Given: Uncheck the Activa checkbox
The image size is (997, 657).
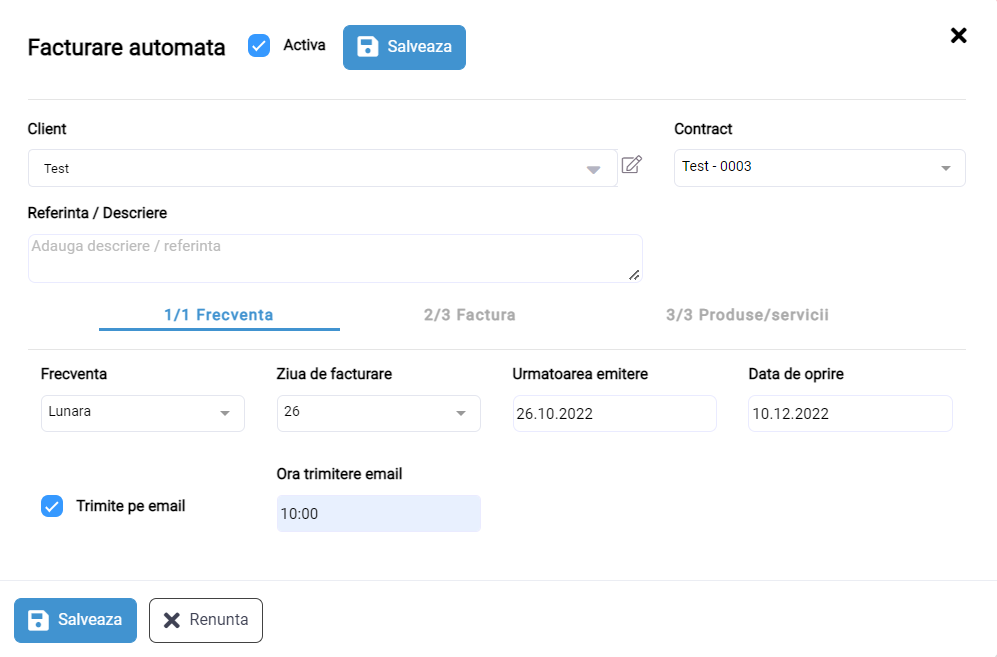Looking at the screenshot, I should [x=259, y=46].
